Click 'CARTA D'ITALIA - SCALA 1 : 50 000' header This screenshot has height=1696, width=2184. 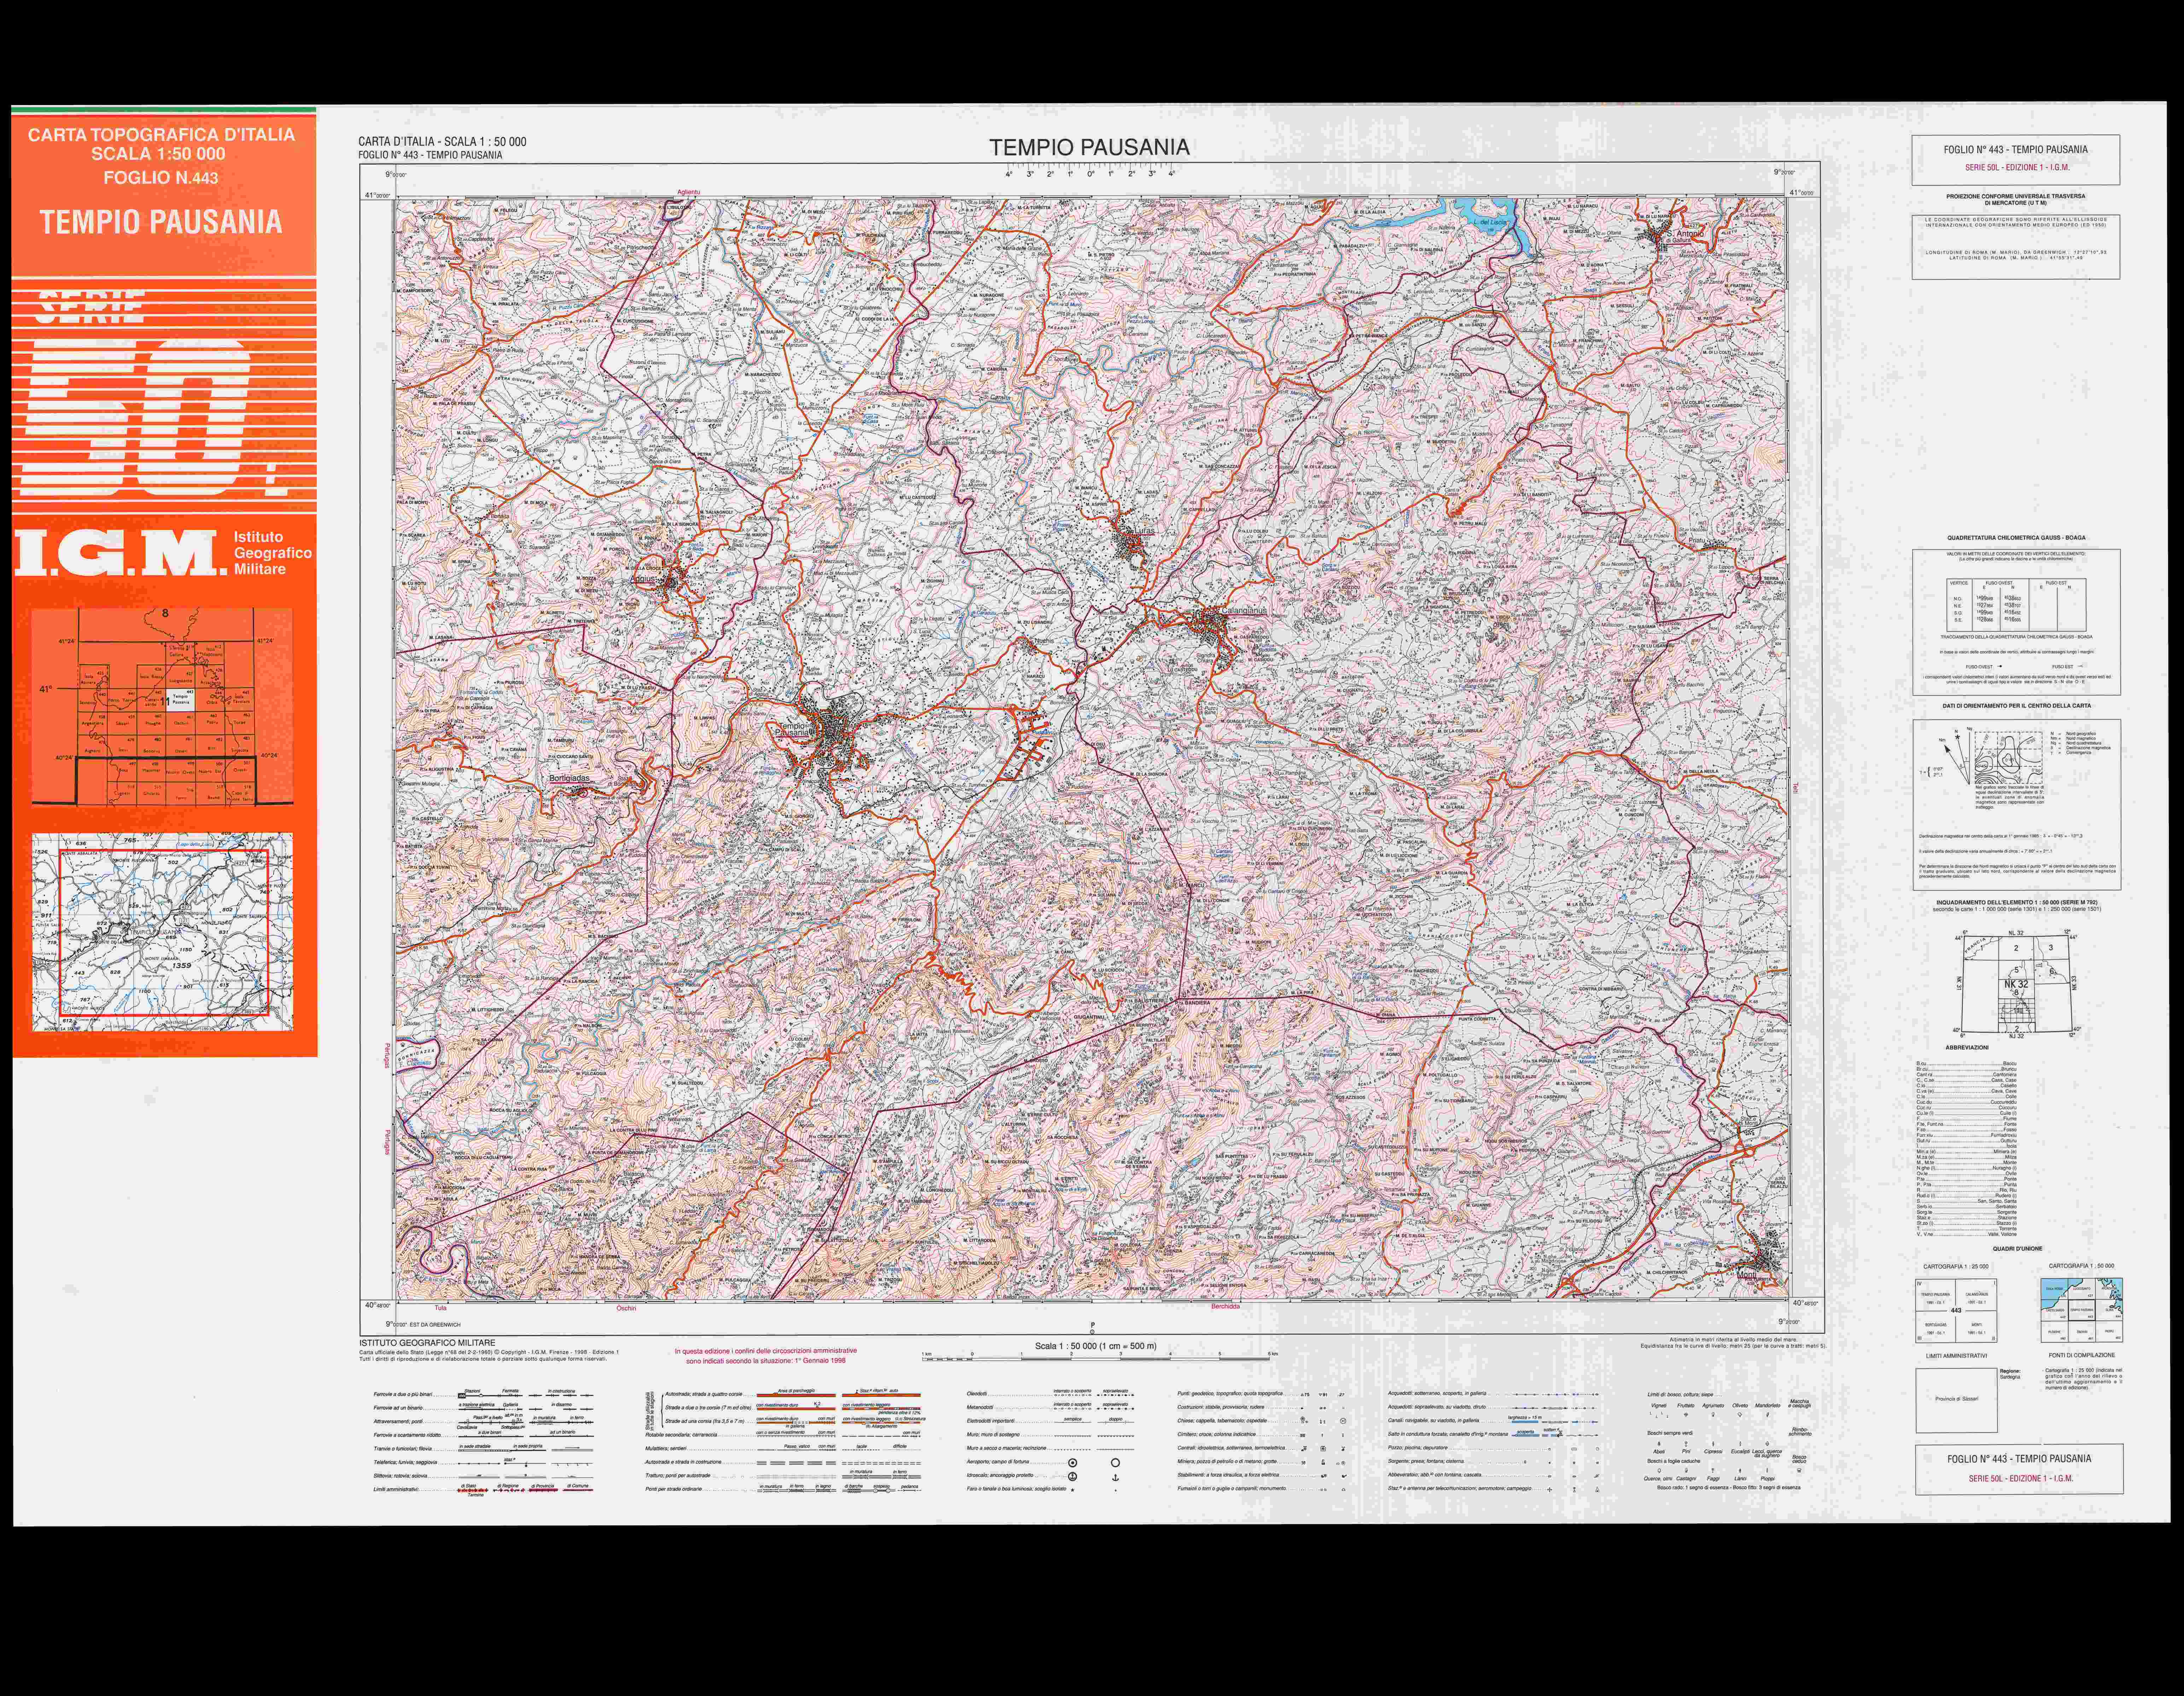click(442, 142)
